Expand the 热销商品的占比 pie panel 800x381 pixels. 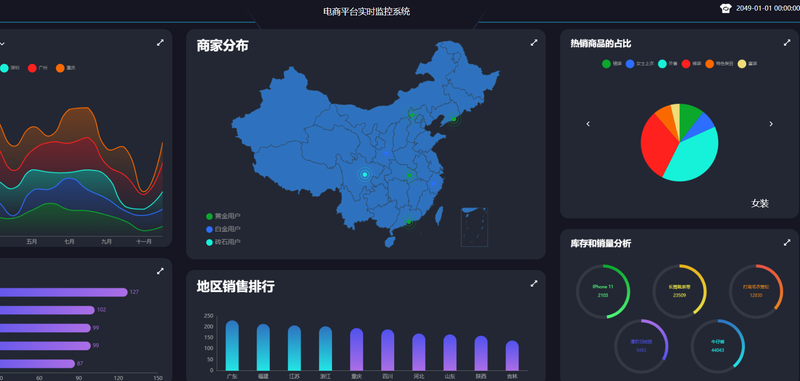(x=787, y=43)
